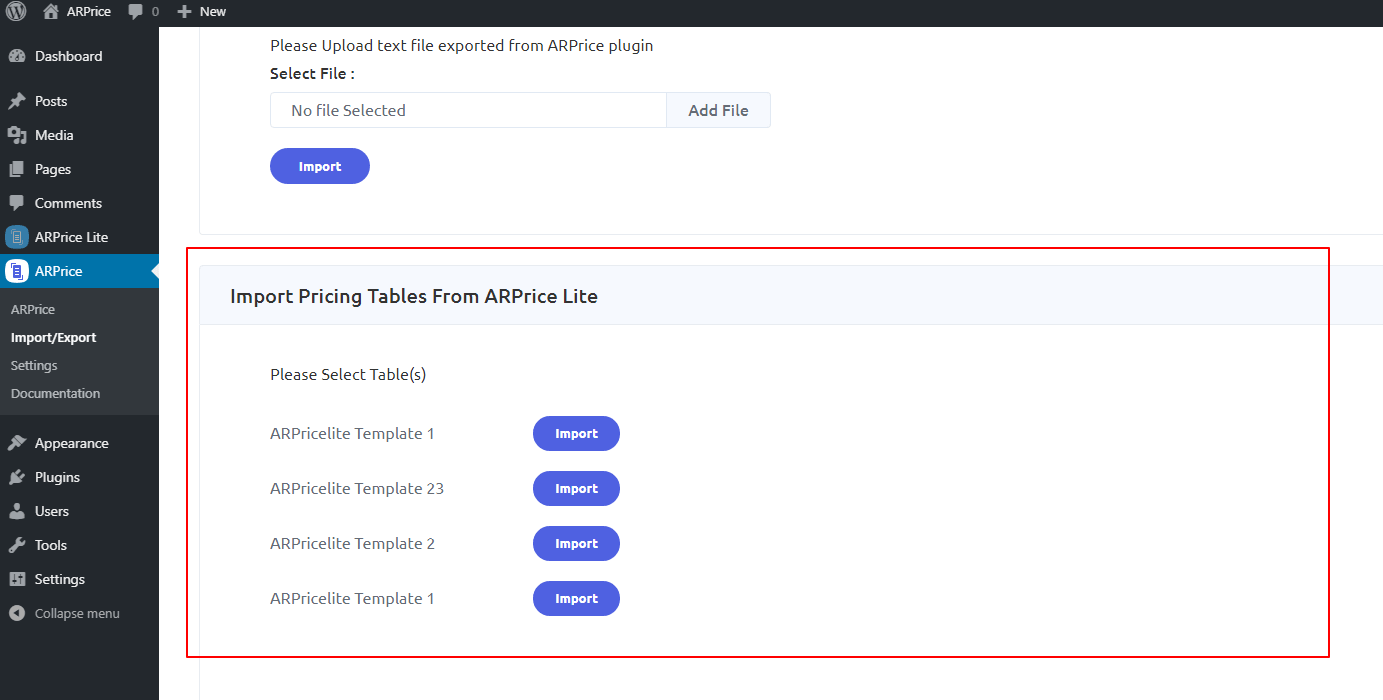Screen dimensions: 1383x700
Task: Open the Plugins plug icon
Action: pyautogui.click(x=16, y=477)
